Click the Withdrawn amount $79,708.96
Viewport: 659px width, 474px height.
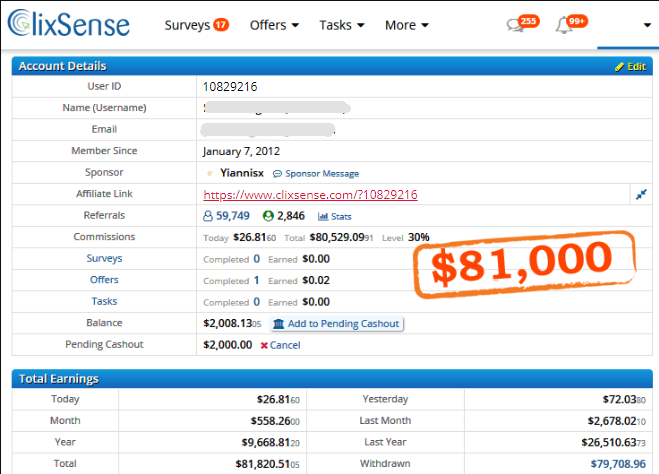(618, 463)
